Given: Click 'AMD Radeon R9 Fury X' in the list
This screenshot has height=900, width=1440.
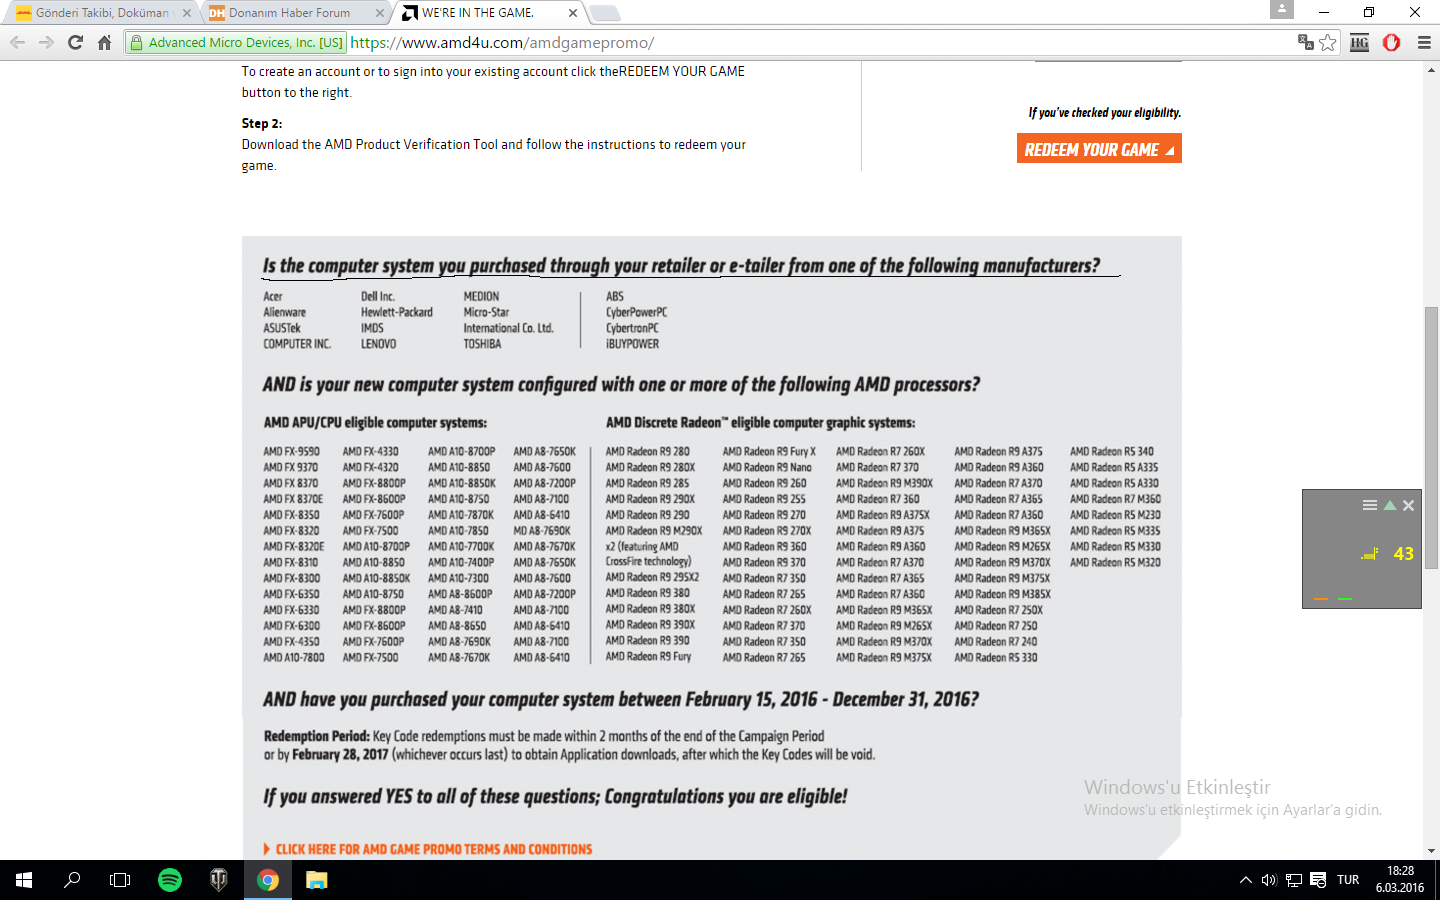Looking at the screenshot, I should [769, 451].
